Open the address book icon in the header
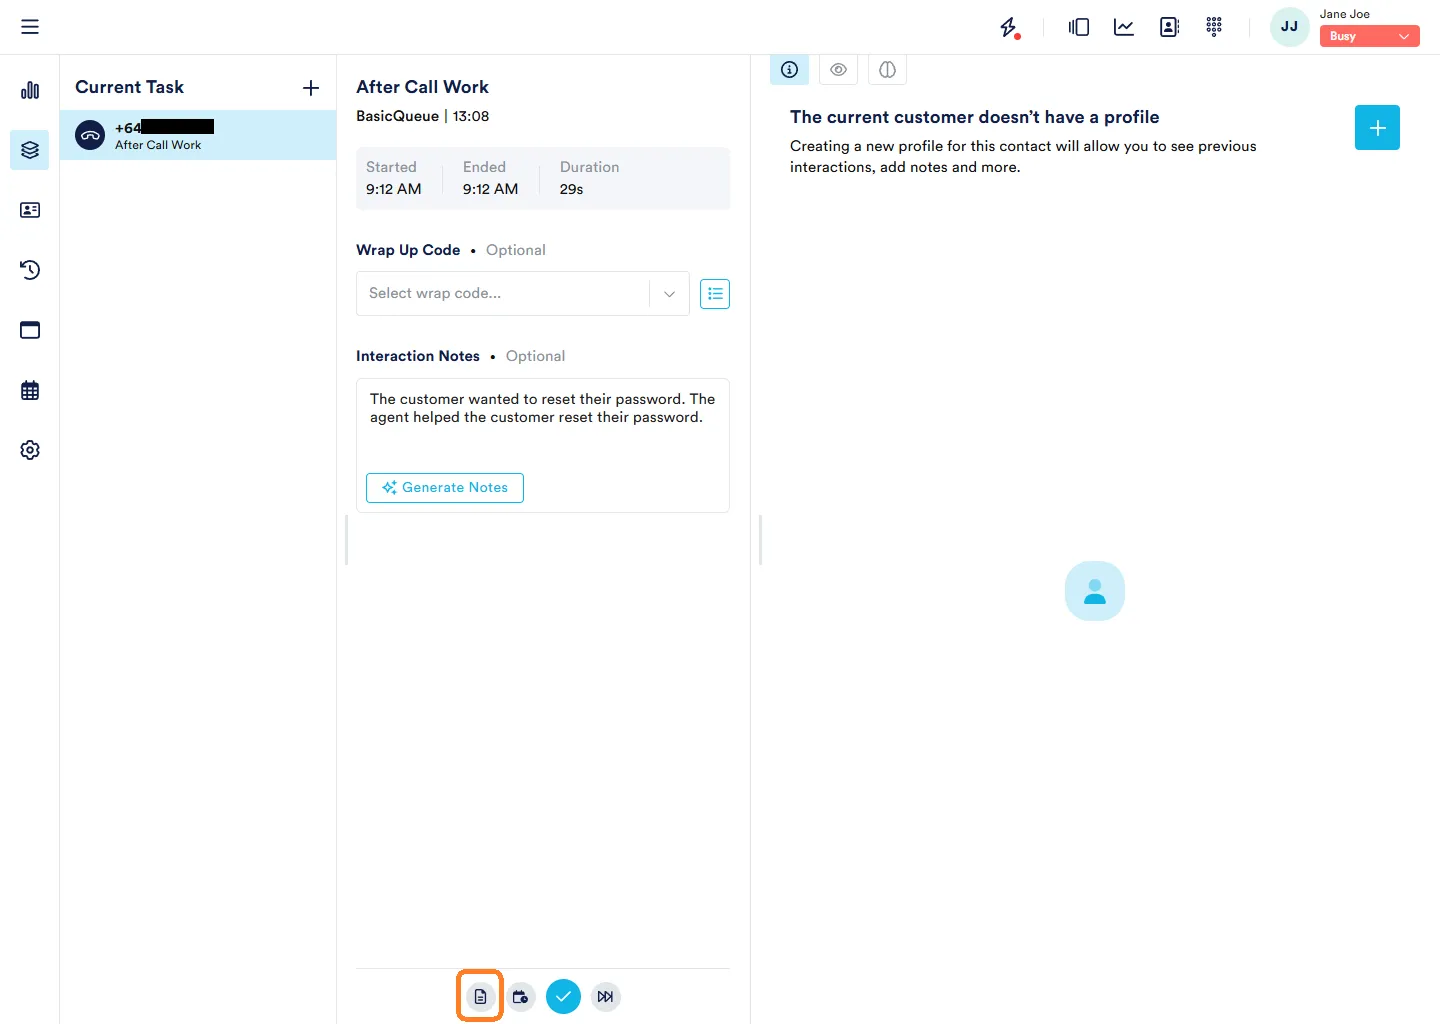 1169,27
